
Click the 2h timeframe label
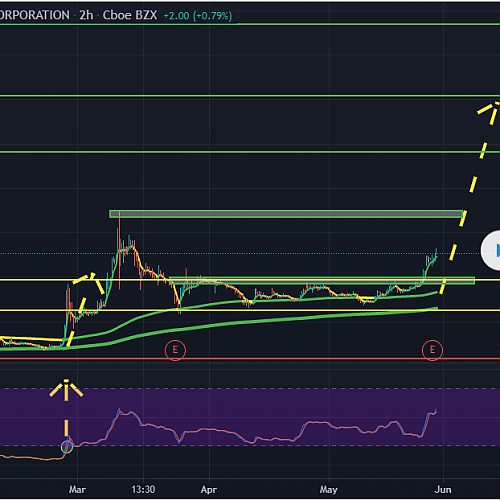point(86,15)
